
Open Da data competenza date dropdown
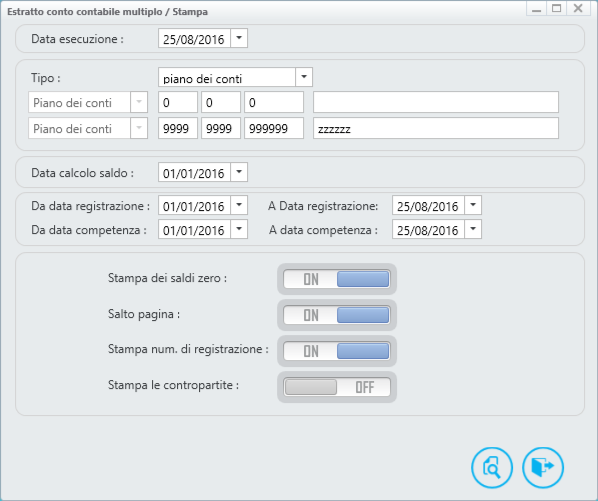[x=239, y=229]
